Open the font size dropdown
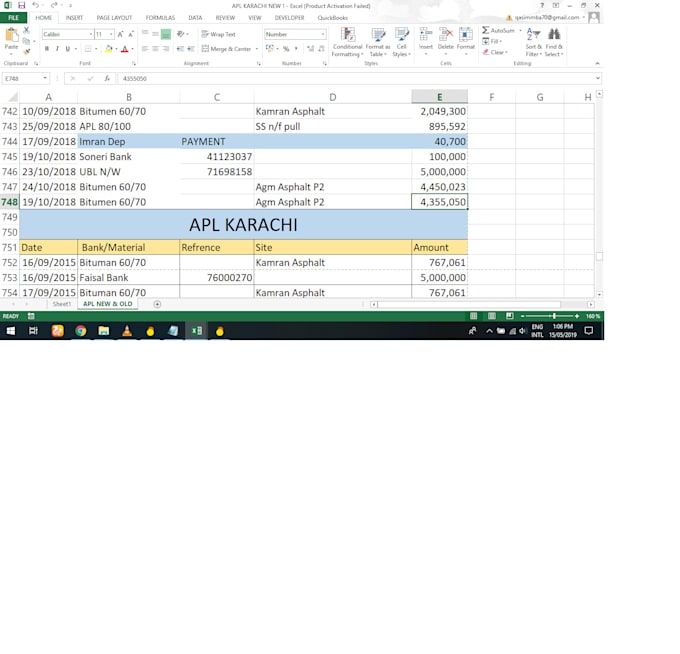This screenshot has width=680, height=654. (x=111, y=34)
